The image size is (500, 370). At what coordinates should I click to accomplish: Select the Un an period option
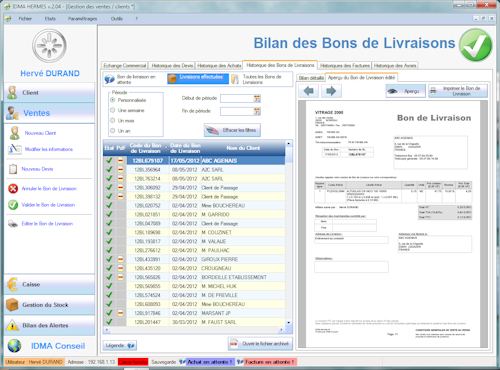(x=113, y=131)
